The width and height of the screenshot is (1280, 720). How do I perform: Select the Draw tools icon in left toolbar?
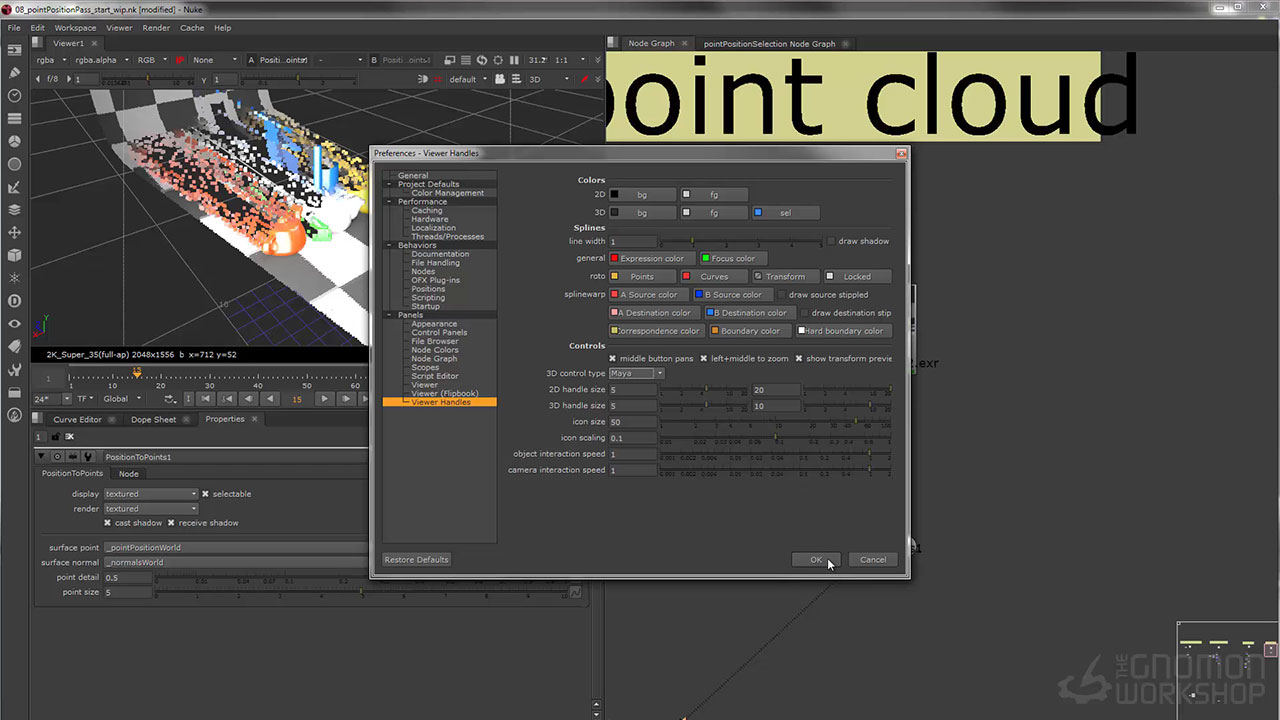click(x=14, y=73)
